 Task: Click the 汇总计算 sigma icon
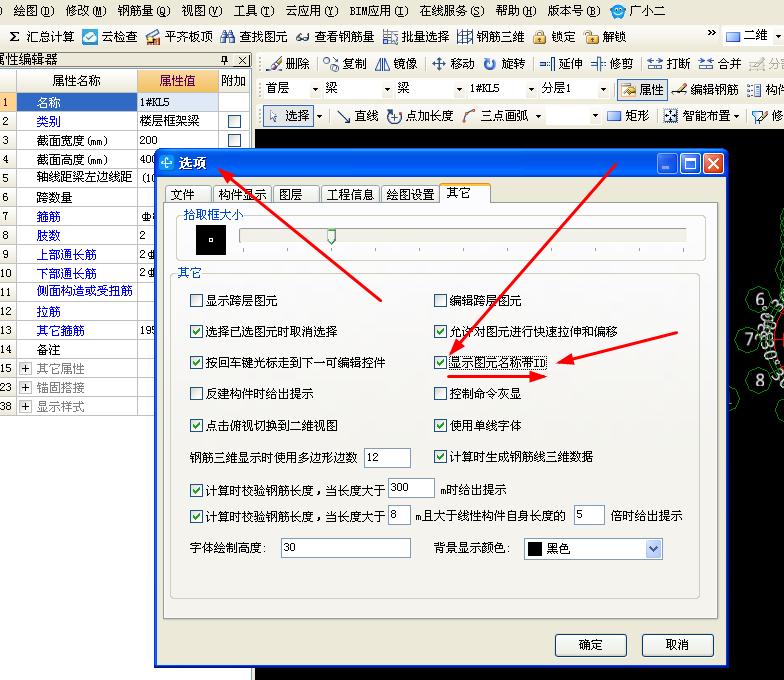14,37
